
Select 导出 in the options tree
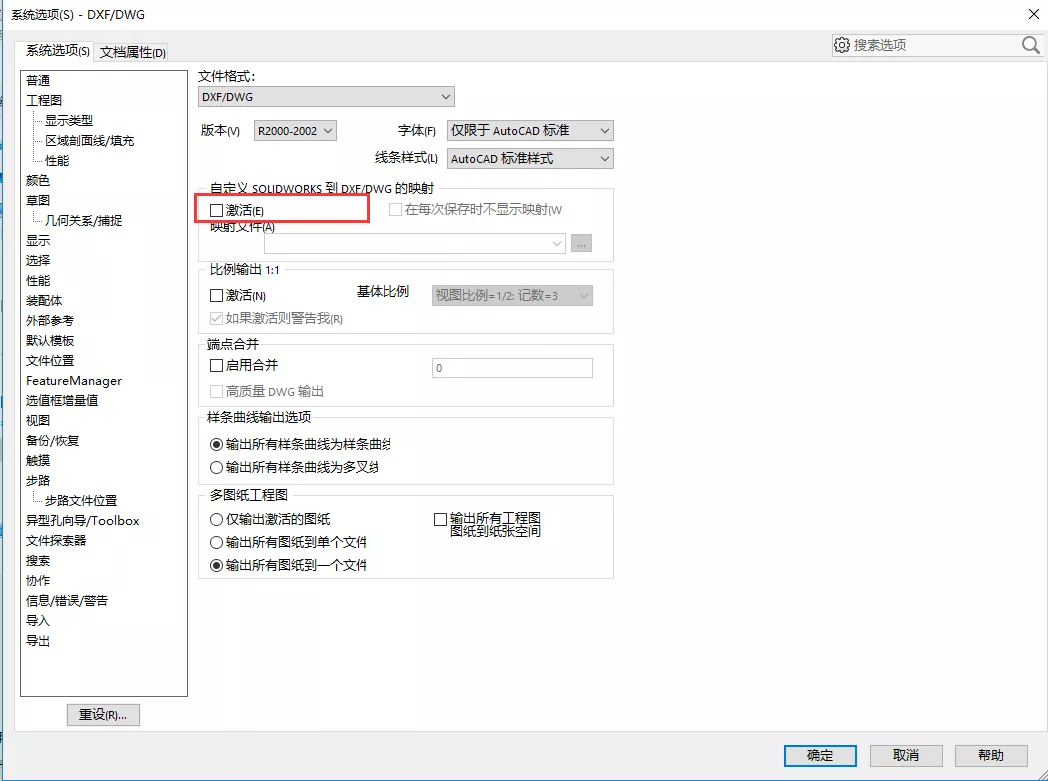click(x=38, y=640)
